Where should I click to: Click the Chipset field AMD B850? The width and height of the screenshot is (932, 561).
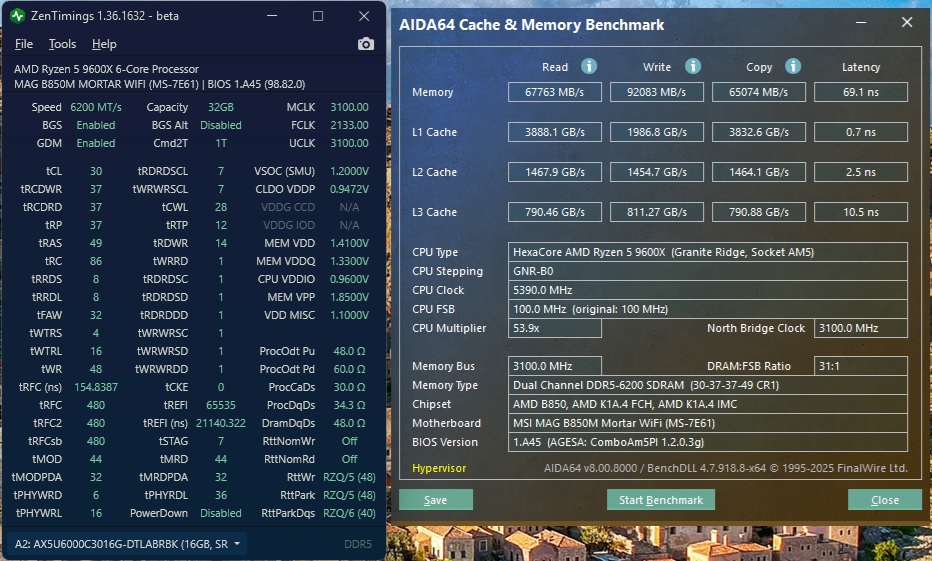707,404
